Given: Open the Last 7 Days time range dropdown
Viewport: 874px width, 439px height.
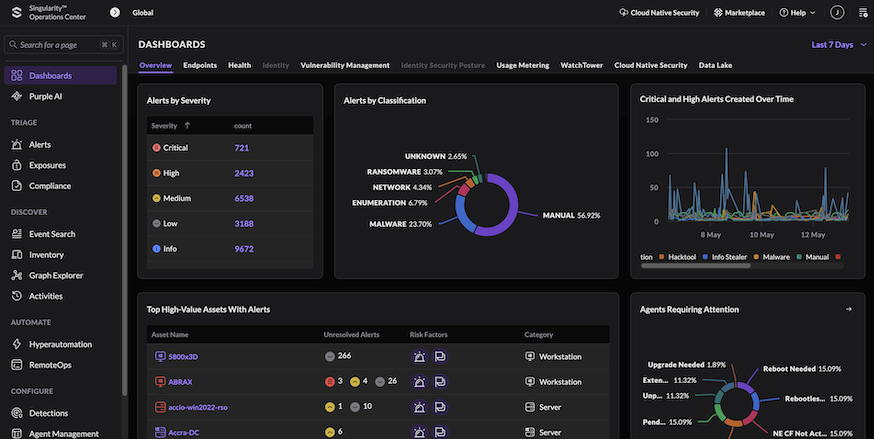Looking at the screenshot, I should pyautogui.click(x=838, y=45).
